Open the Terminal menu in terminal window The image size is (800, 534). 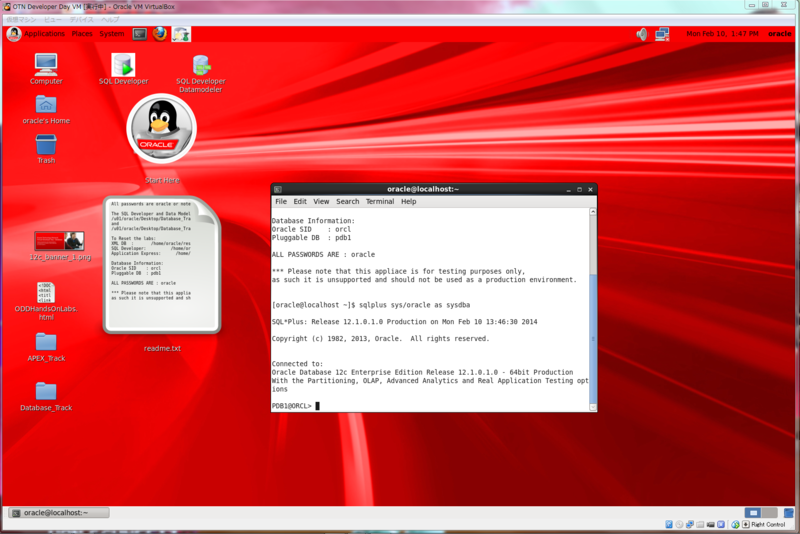click(x=380, y=201)
